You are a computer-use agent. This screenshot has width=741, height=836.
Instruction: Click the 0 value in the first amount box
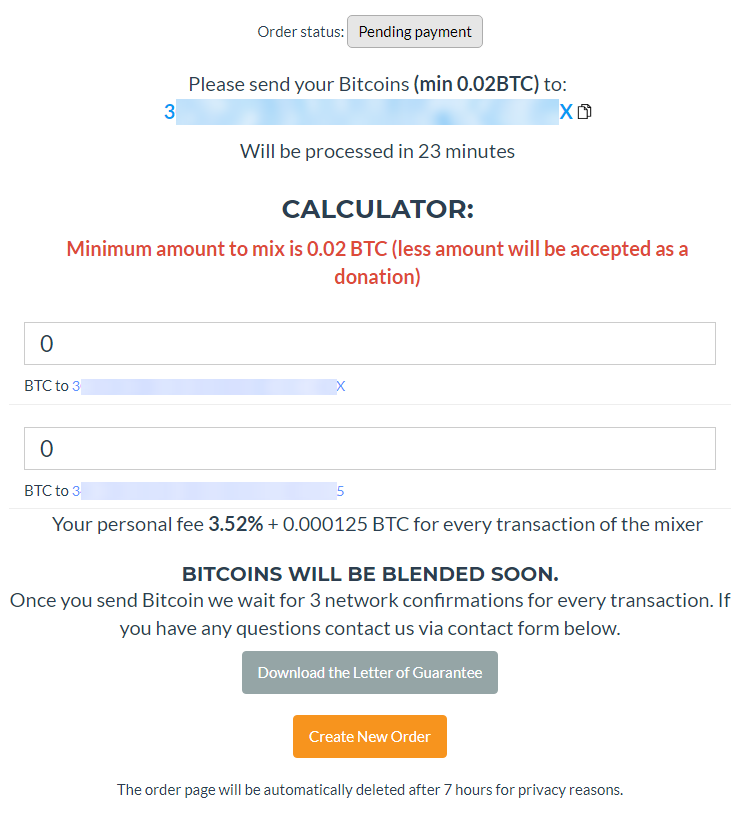click(x=46, y=343)
